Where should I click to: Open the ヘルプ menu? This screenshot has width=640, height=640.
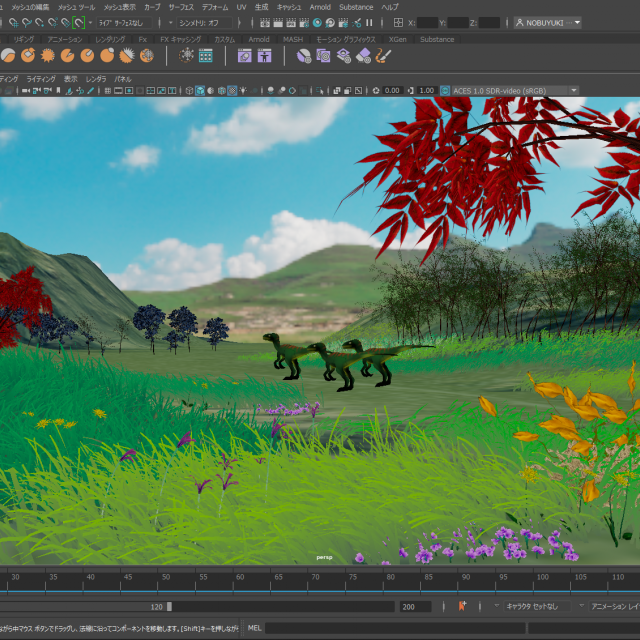tap(390, 7)
